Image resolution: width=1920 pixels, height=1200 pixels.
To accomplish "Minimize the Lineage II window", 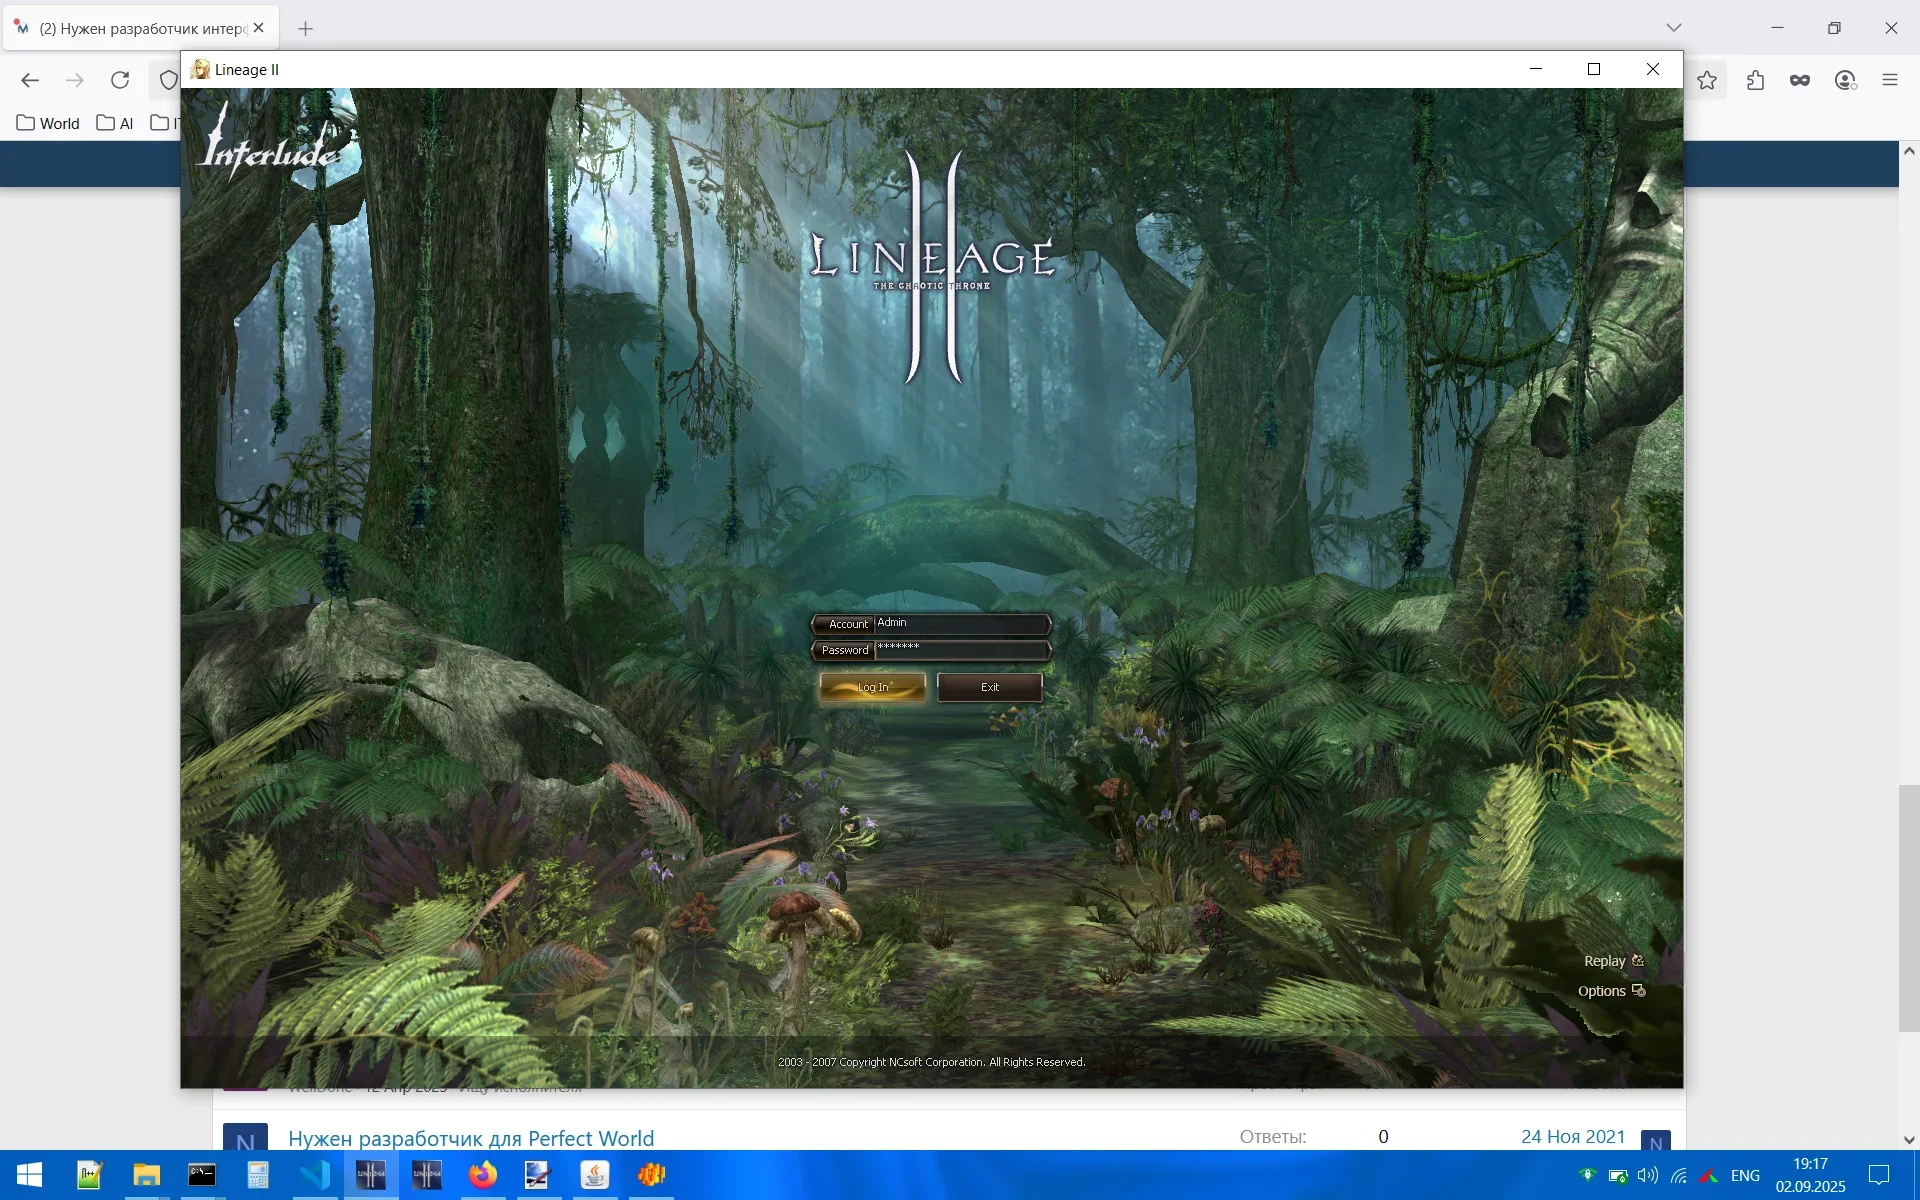I will pos(1536,69).
